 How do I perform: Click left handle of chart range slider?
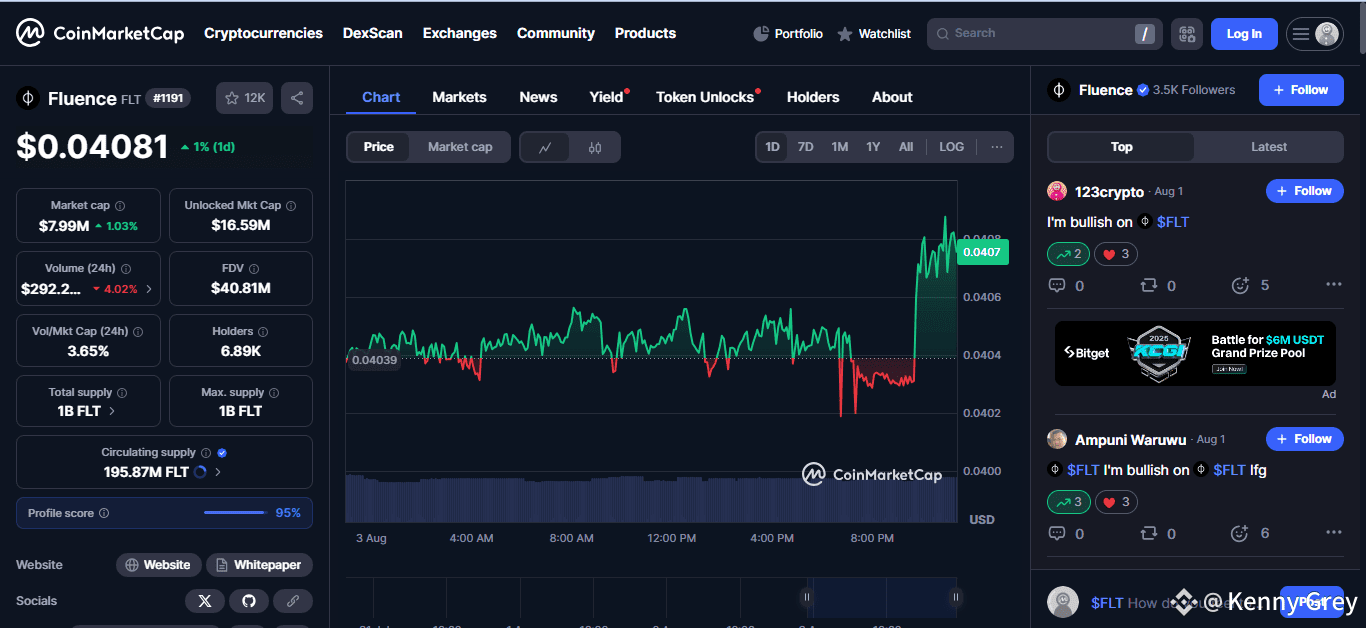click(806, 597)
